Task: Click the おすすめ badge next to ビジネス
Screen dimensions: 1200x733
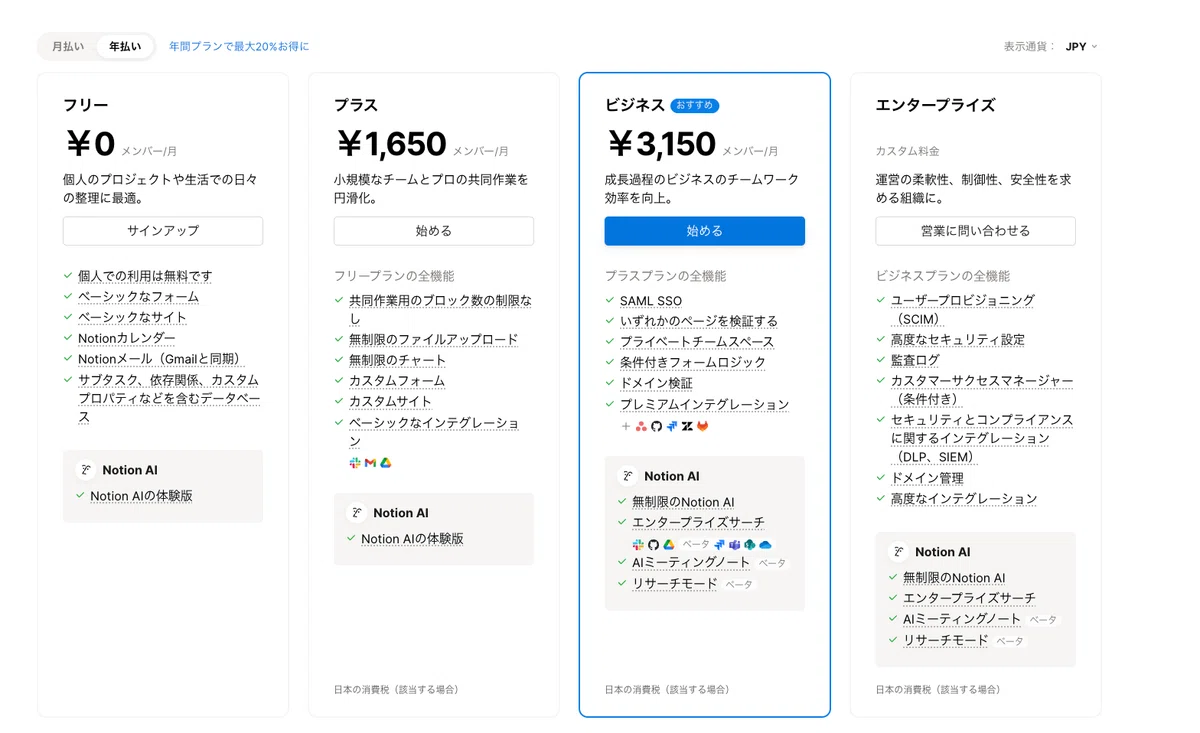Action: pos(695,106)
